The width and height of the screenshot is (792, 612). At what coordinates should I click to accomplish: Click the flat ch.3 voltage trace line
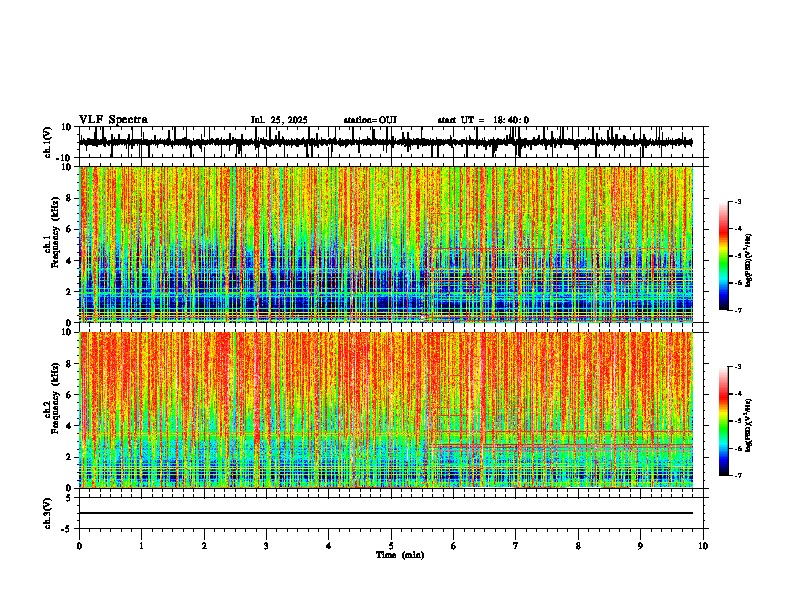point(386,513)
